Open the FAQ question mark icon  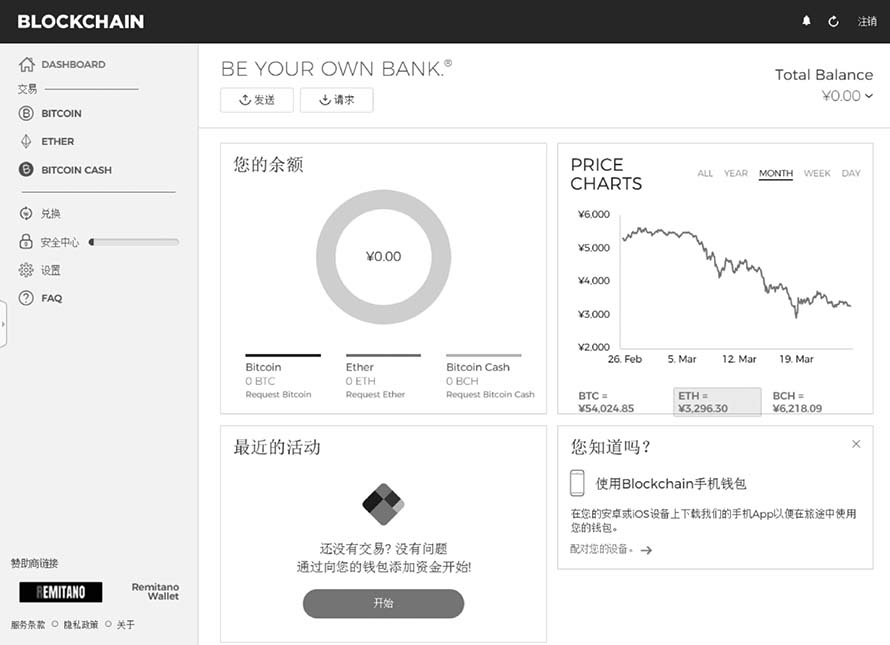click(26, 297)
